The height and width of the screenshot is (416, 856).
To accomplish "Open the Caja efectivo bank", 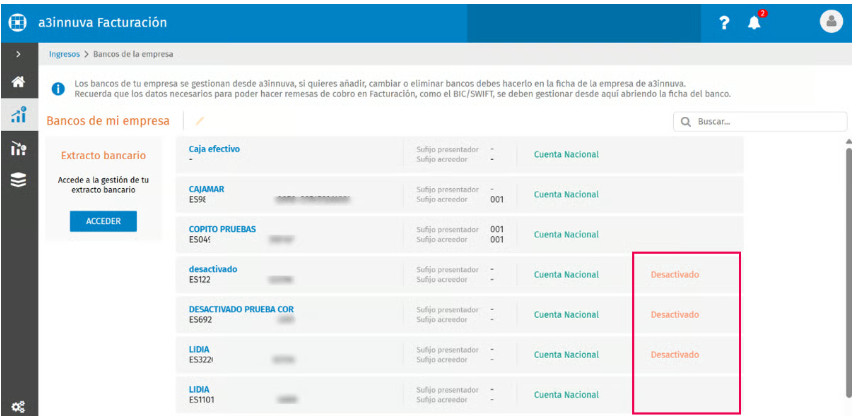I will [214, 148].
